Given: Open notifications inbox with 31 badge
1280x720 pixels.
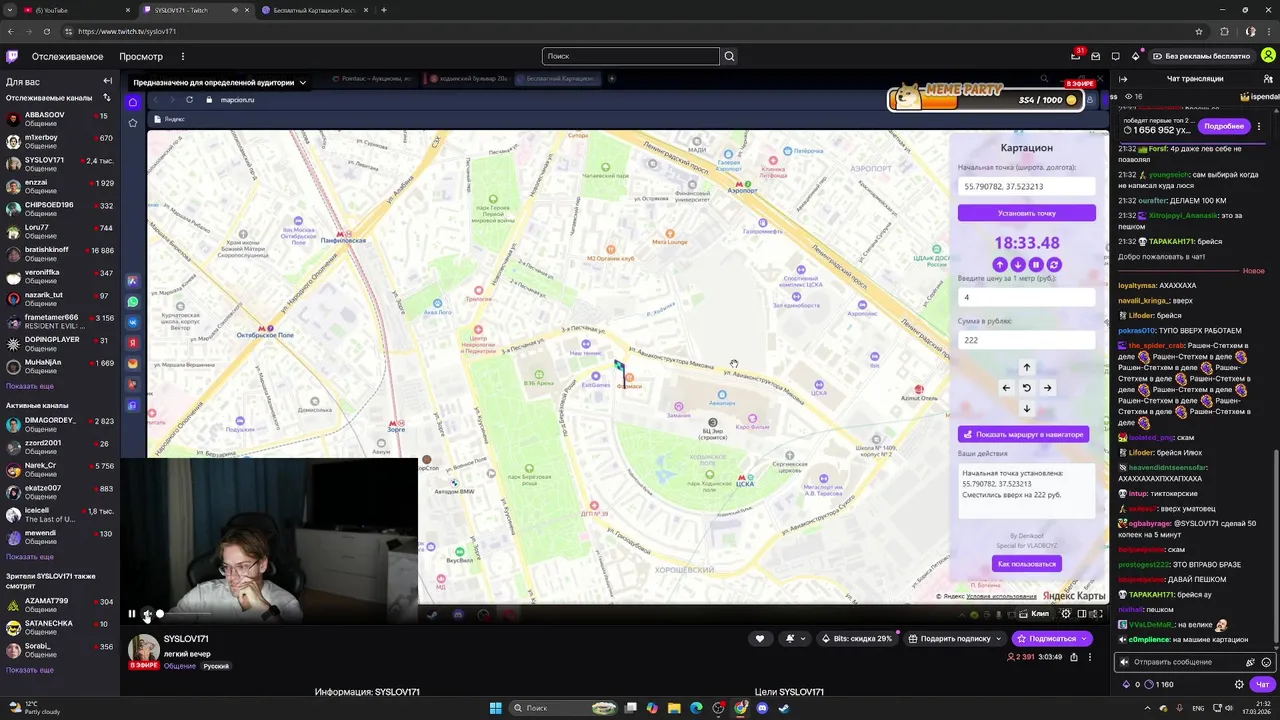Looking at the screenshot, I should (1076, 56).
